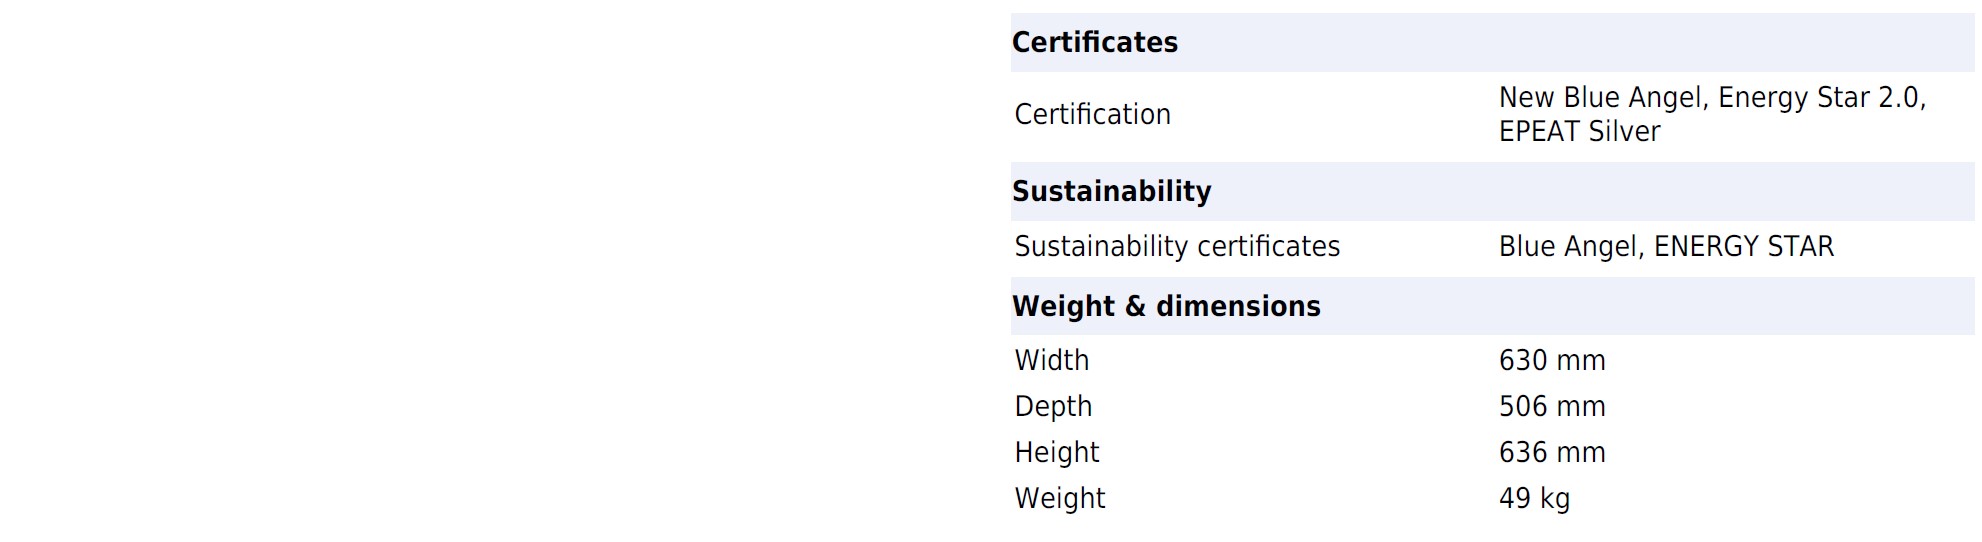Click the 506 mm depth value
The height and width of the screenshot is (542, 1982).
pyautogui.click(x=1551, y=406)
